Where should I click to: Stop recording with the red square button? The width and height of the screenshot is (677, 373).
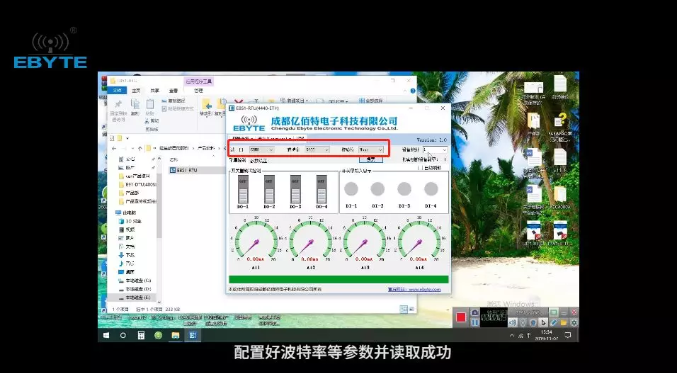[461, 317]
